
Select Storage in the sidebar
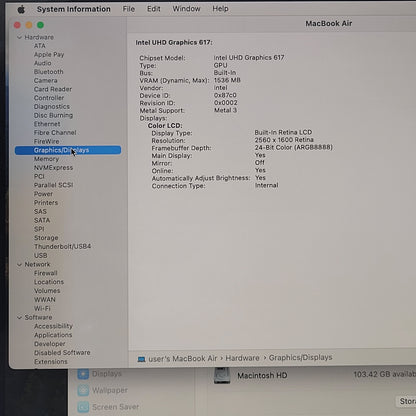click(46, 238)
